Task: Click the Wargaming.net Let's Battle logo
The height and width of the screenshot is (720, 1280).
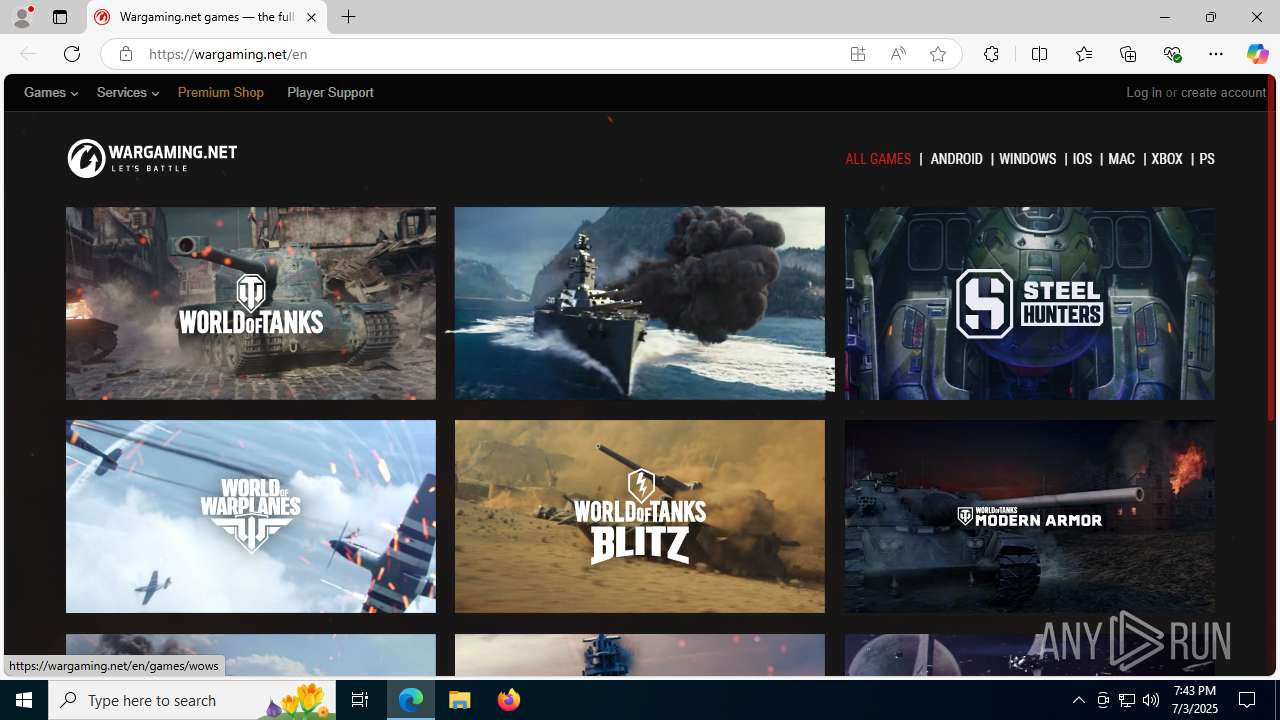Action: pos(152,158)
